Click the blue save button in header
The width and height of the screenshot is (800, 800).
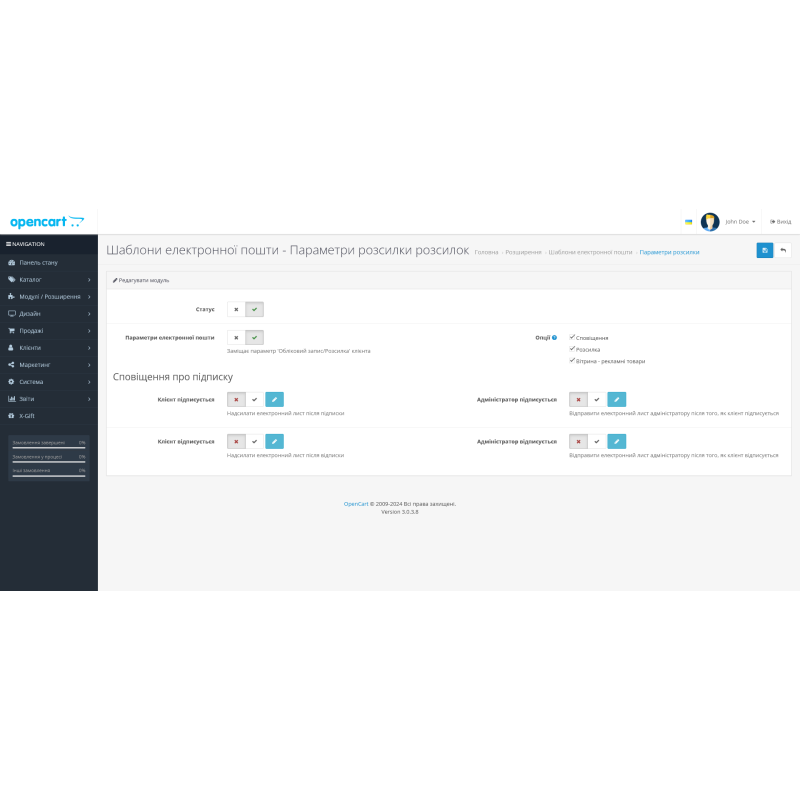click(x=765, y=250)
